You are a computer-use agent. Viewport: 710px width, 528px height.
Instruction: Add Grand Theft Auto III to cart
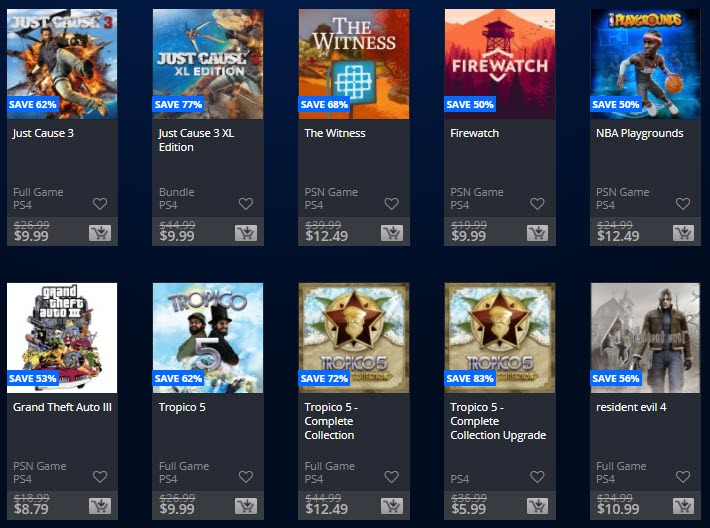pyautogui.click(x=100, y=506)
